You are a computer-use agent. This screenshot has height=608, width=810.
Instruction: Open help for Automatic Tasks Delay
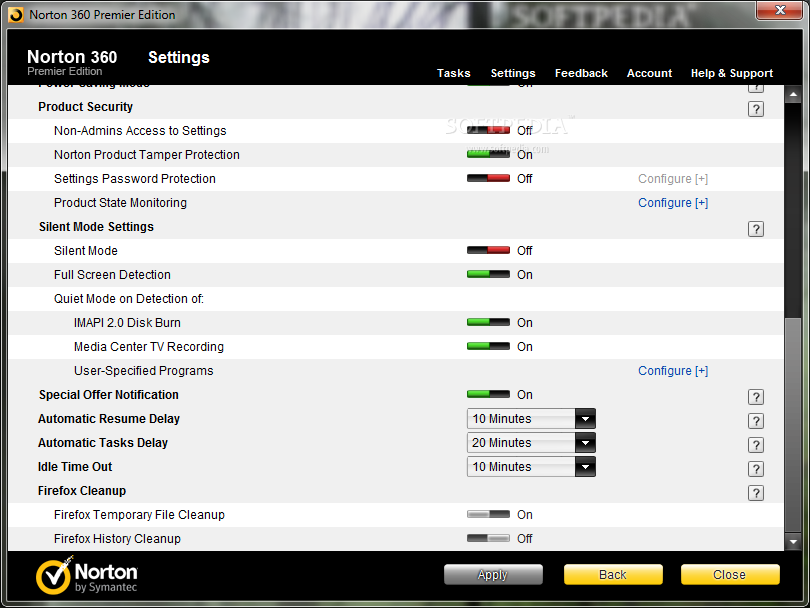point(756,445)
